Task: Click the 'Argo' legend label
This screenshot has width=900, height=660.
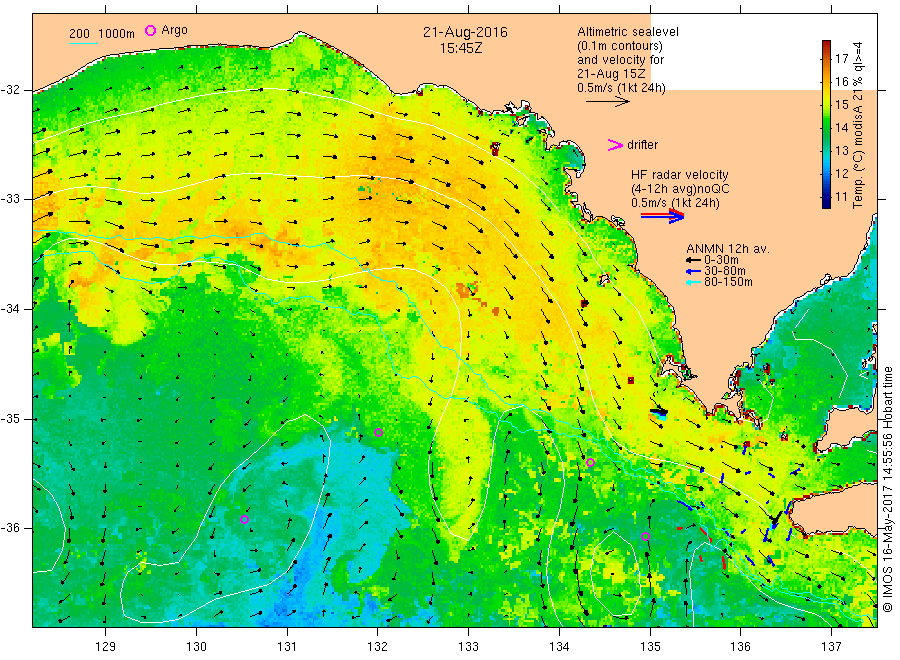Action: click(174, 30)
